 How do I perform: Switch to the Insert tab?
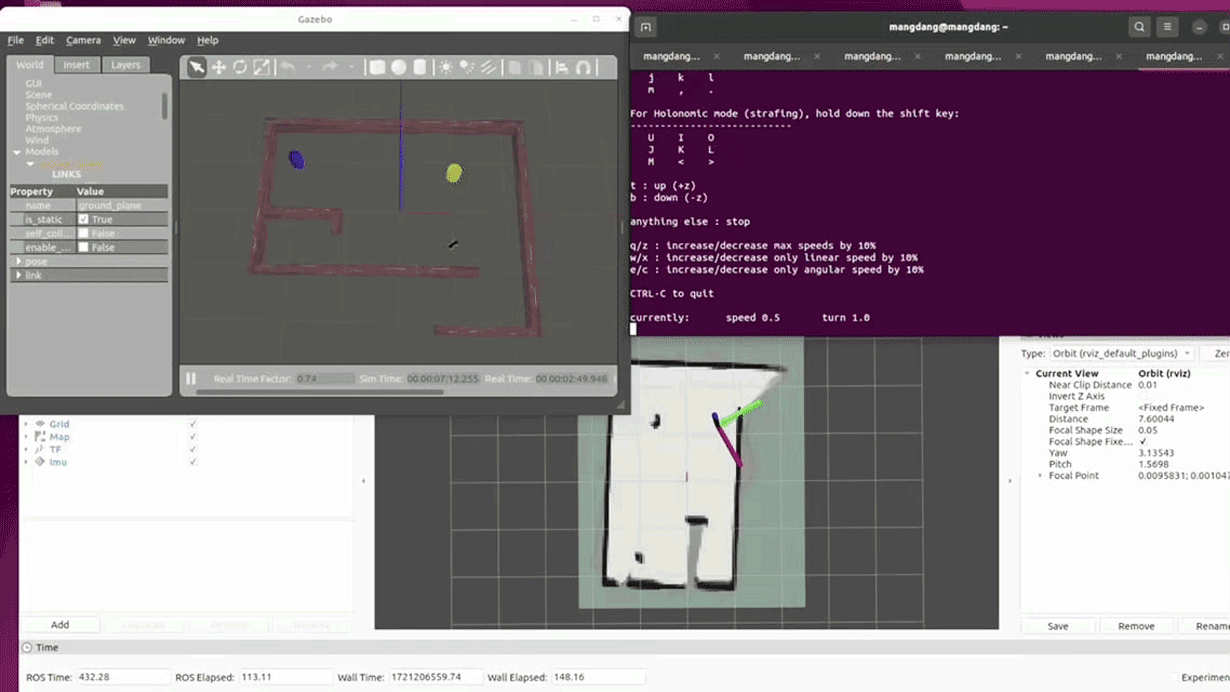point(76,65)
